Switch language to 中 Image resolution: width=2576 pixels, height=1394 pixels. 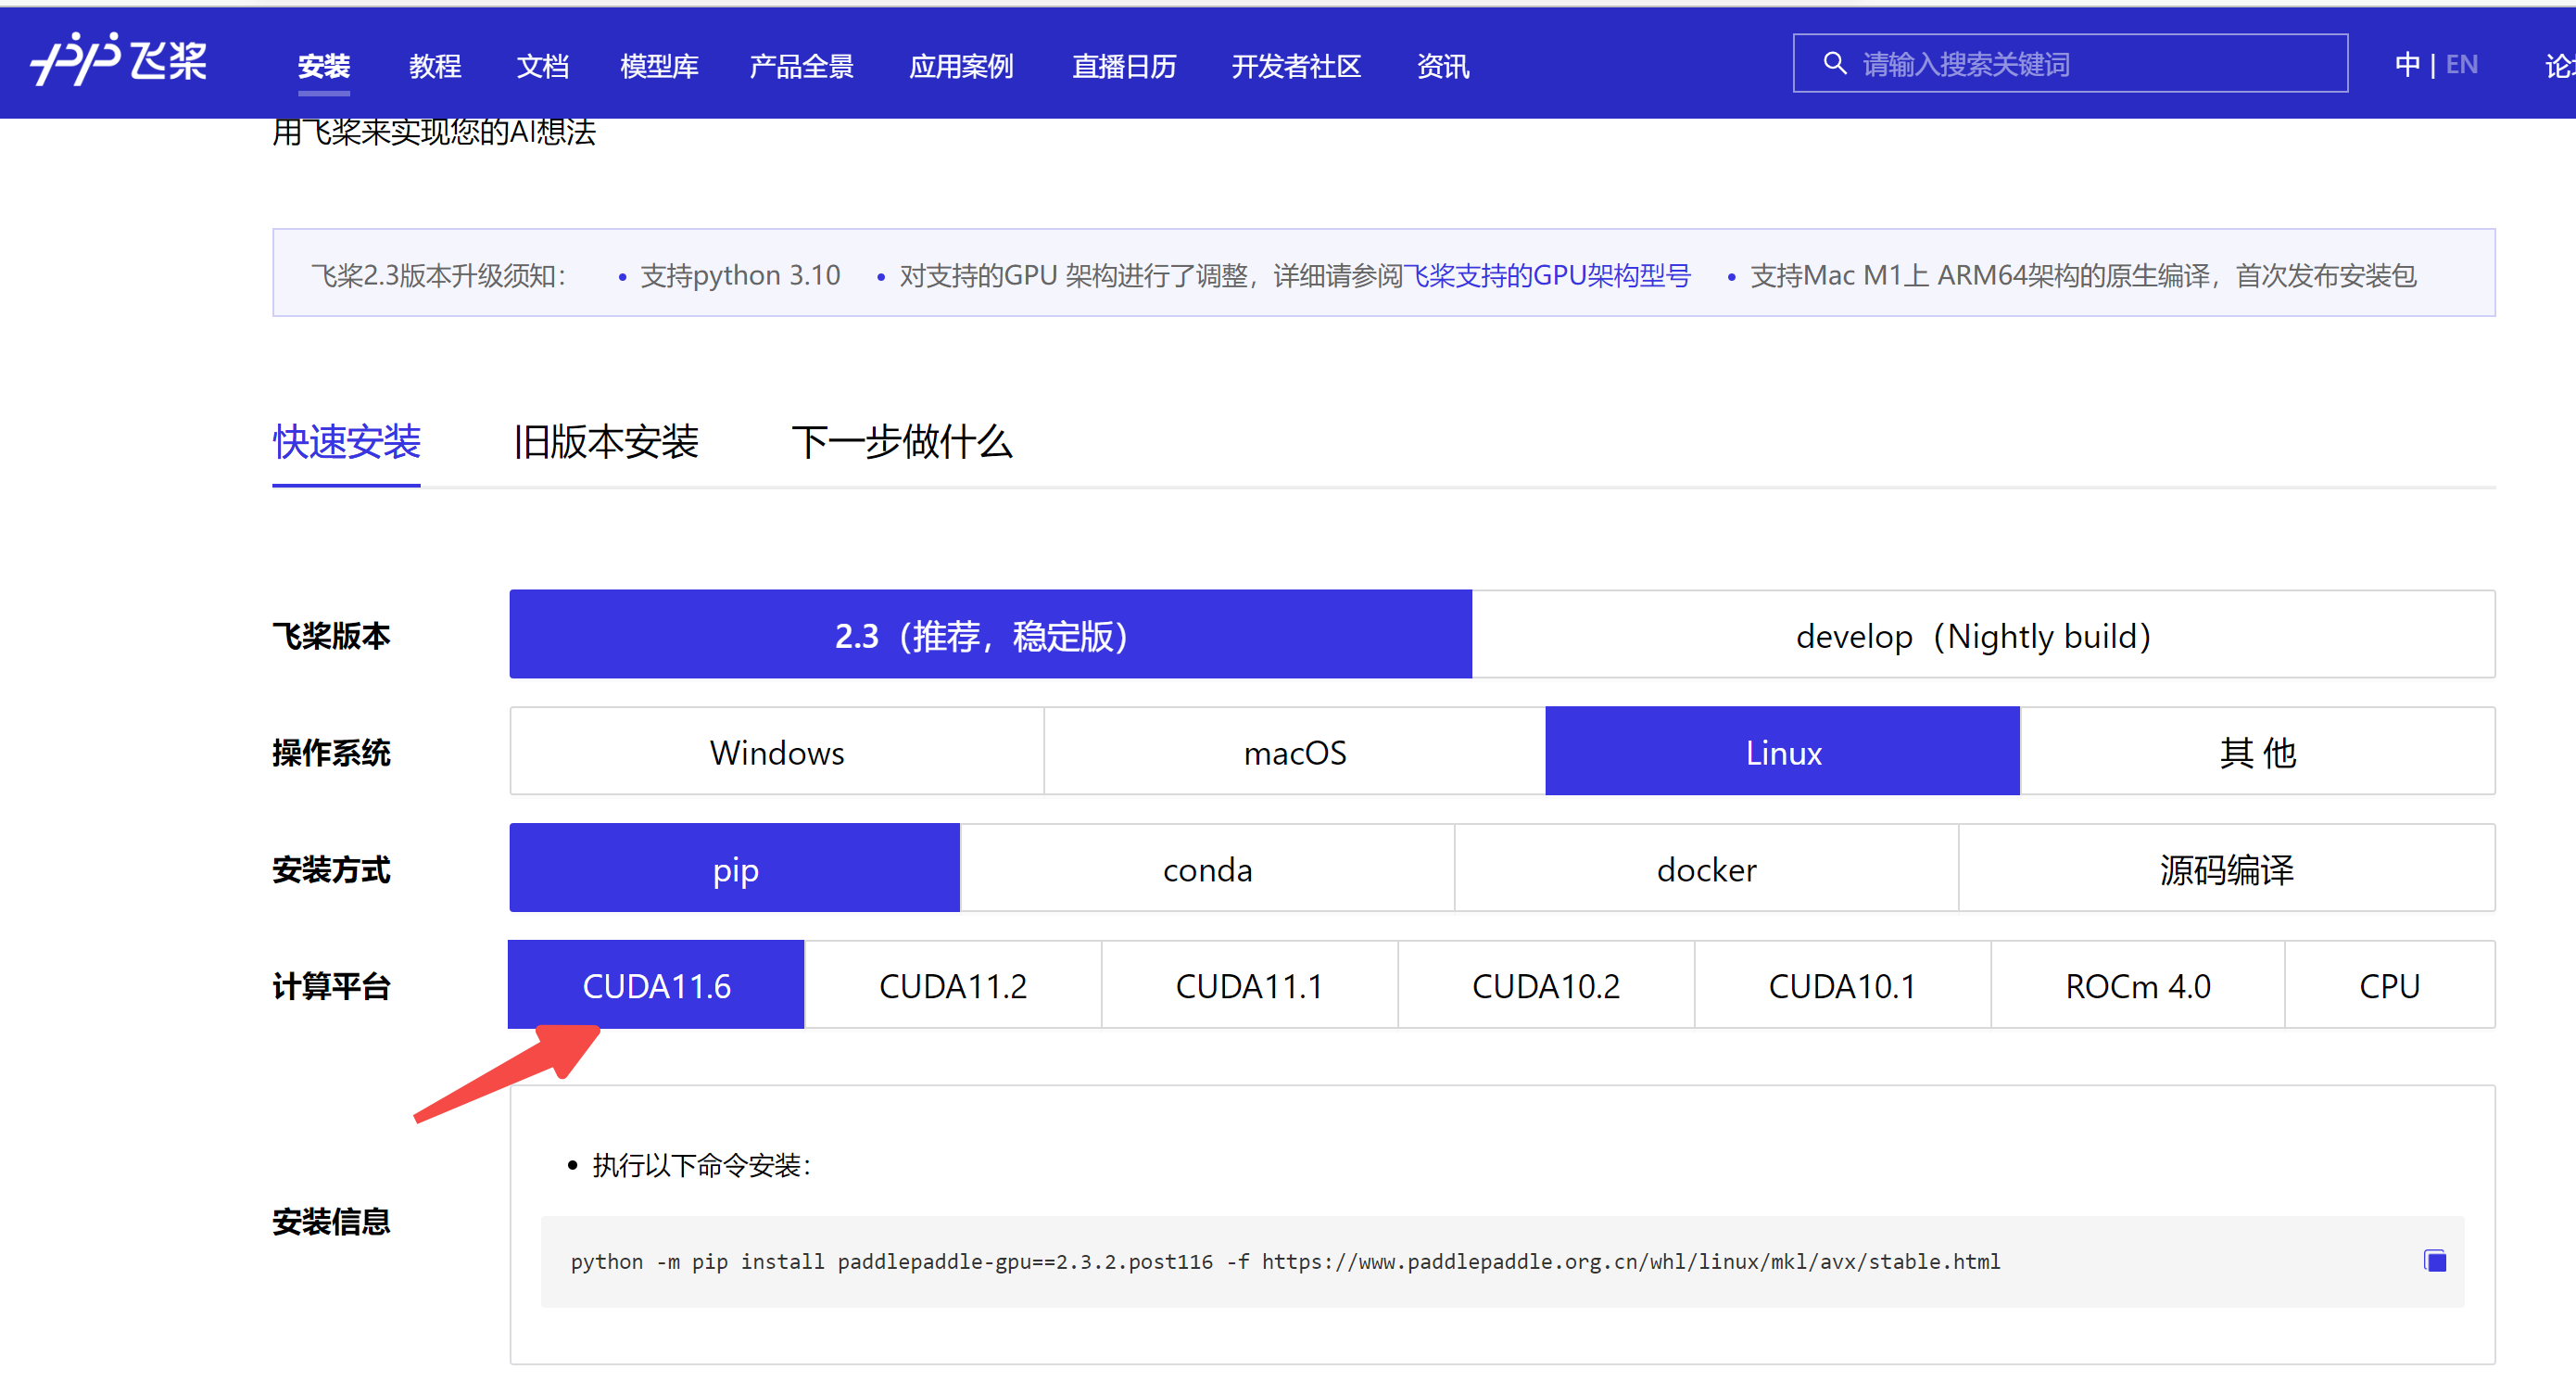[2407, 65]
